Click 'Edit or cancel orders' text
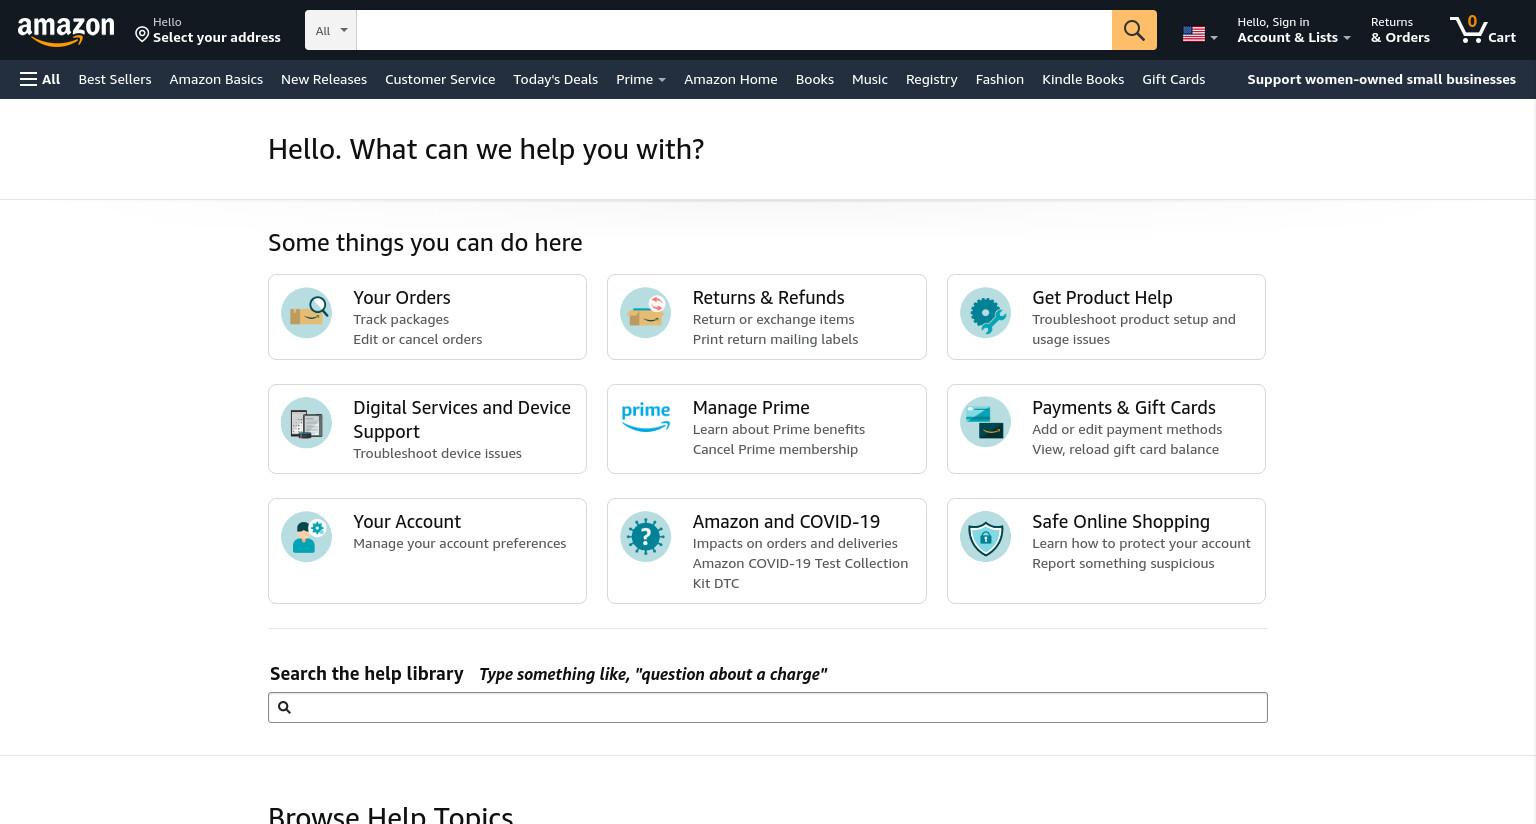 (418, 339)
